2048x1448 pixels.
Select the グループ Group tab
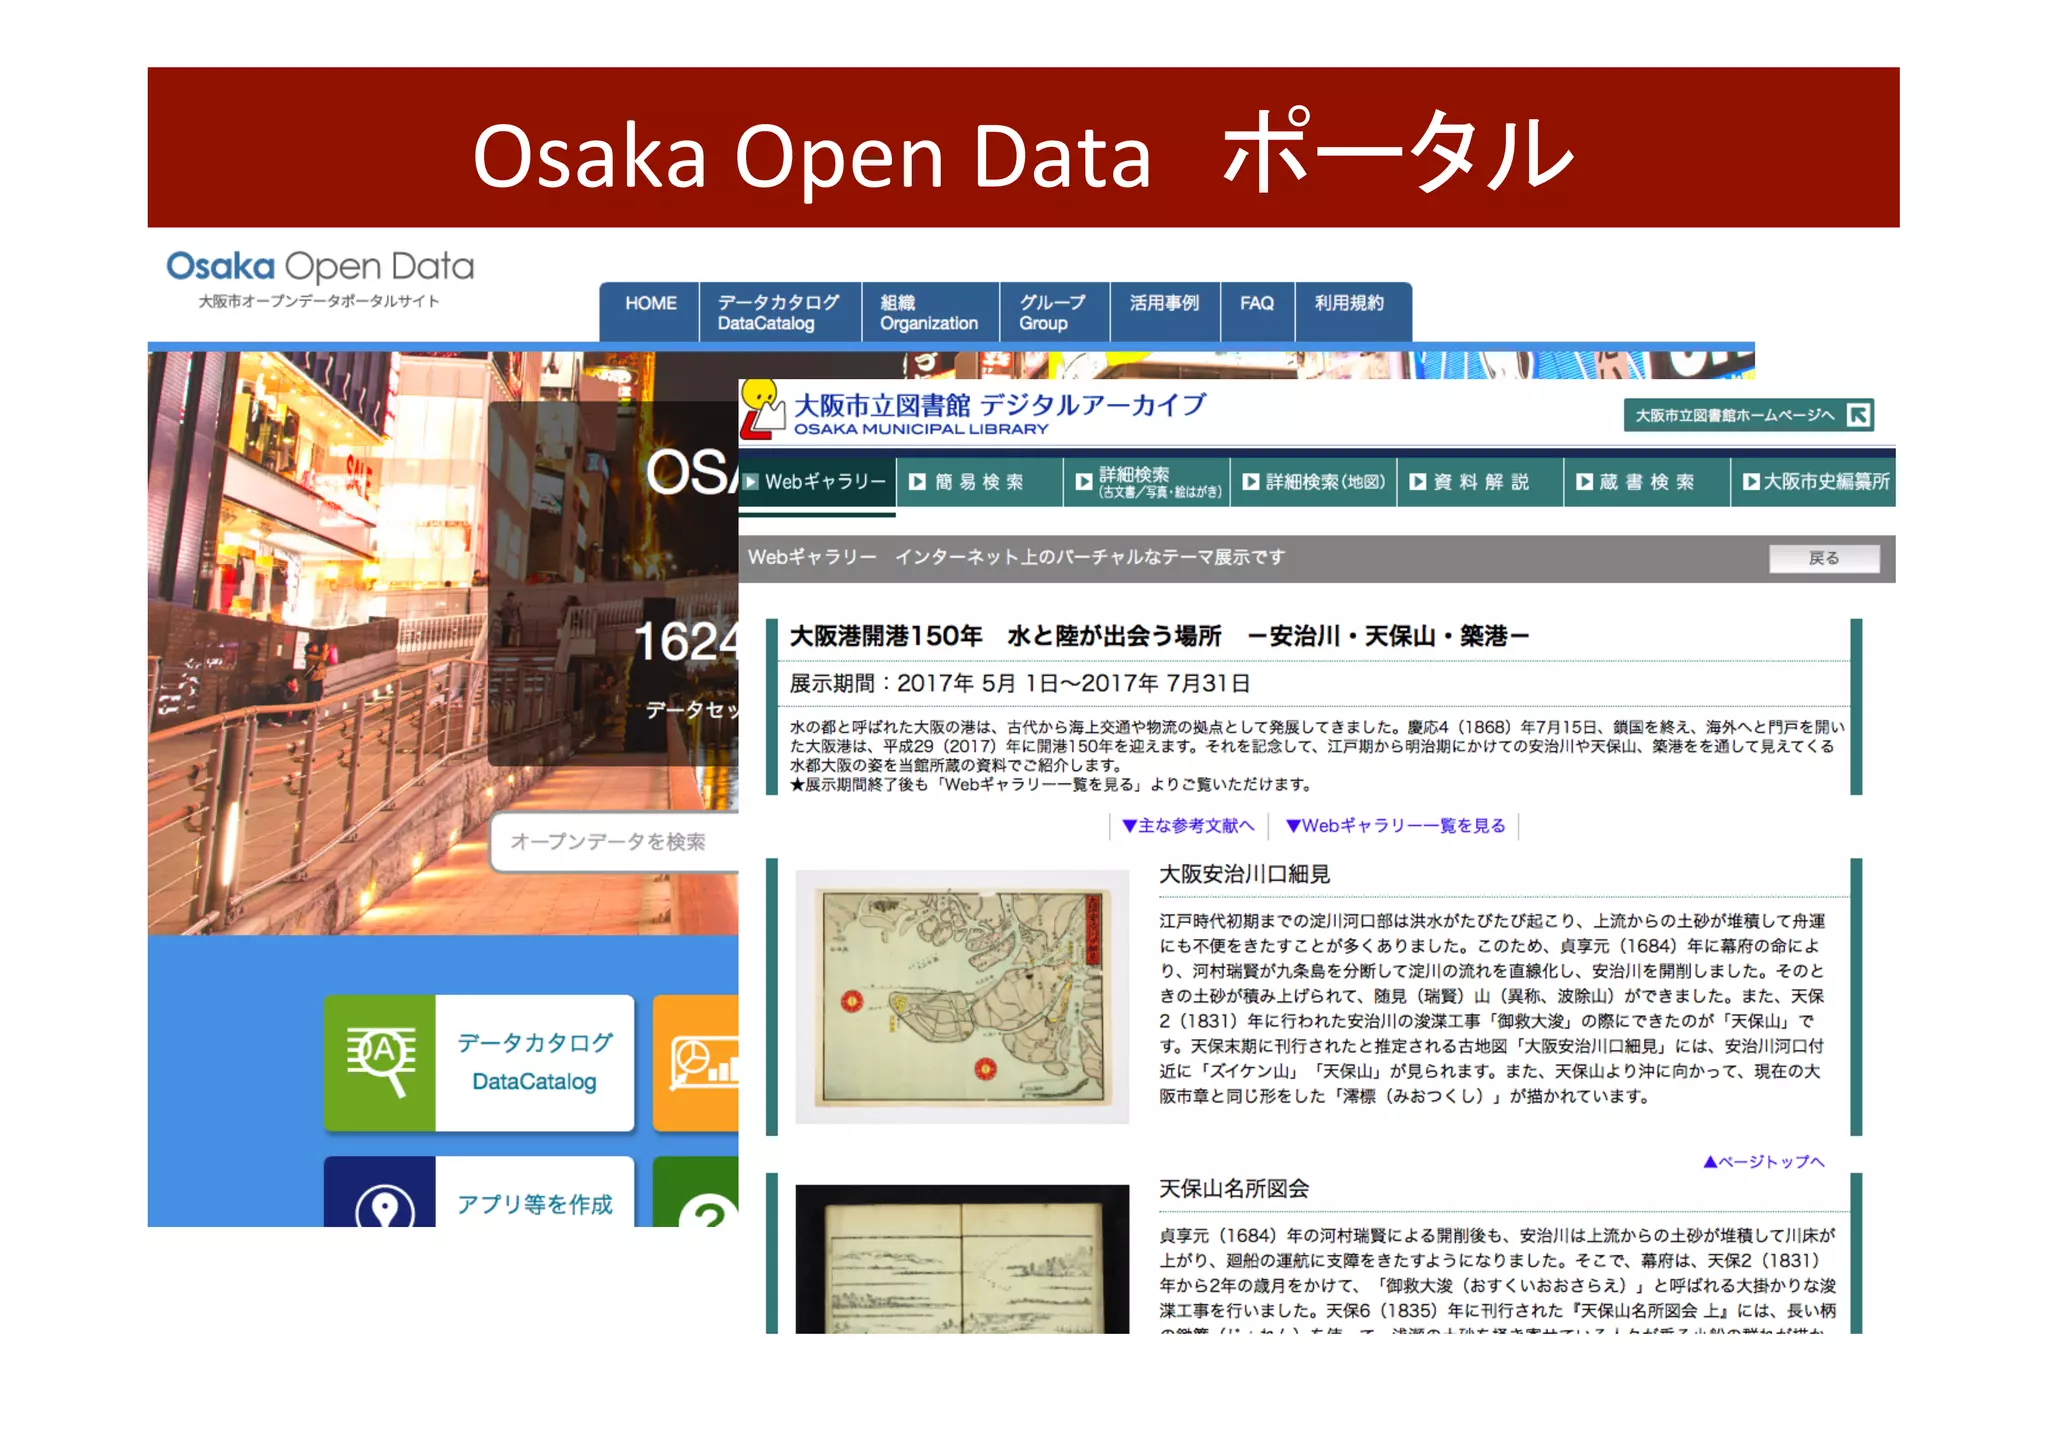tap(1053, 312)
